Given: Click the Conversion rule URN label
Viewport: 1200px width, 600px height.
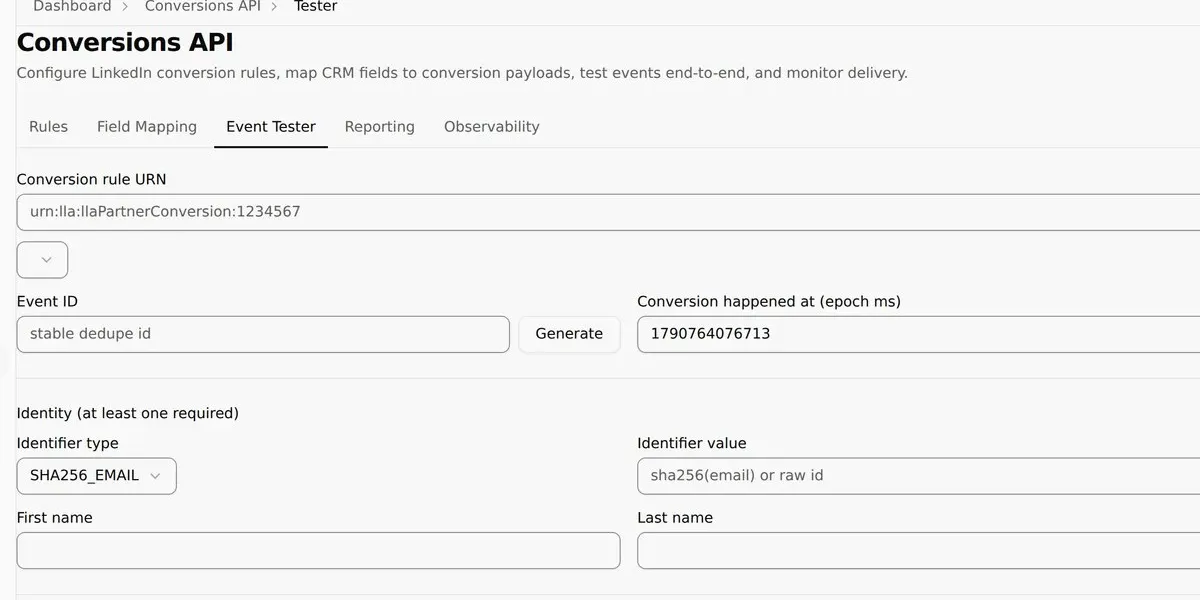Looking at the screenshot, I should point(92,180).
